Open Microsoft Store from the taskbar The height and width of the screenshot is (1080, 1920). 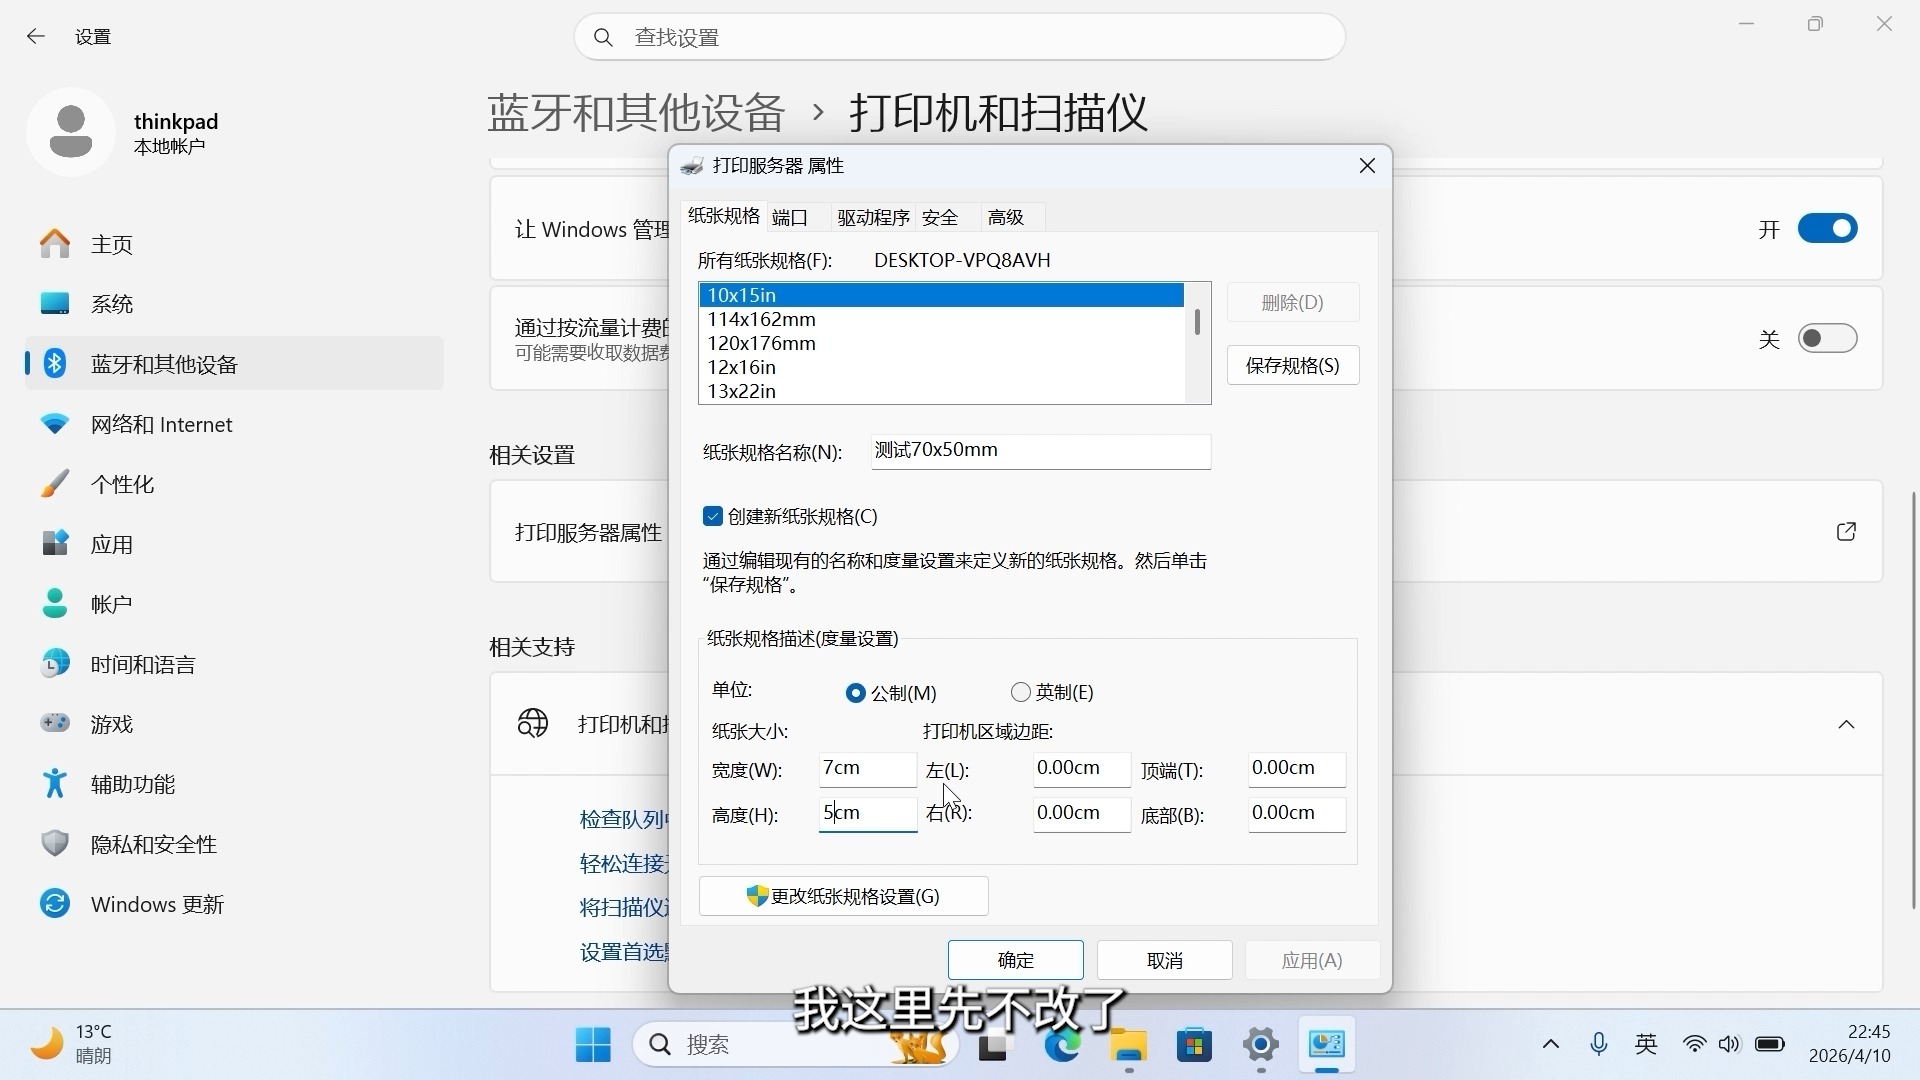tap(1195, 1045)
